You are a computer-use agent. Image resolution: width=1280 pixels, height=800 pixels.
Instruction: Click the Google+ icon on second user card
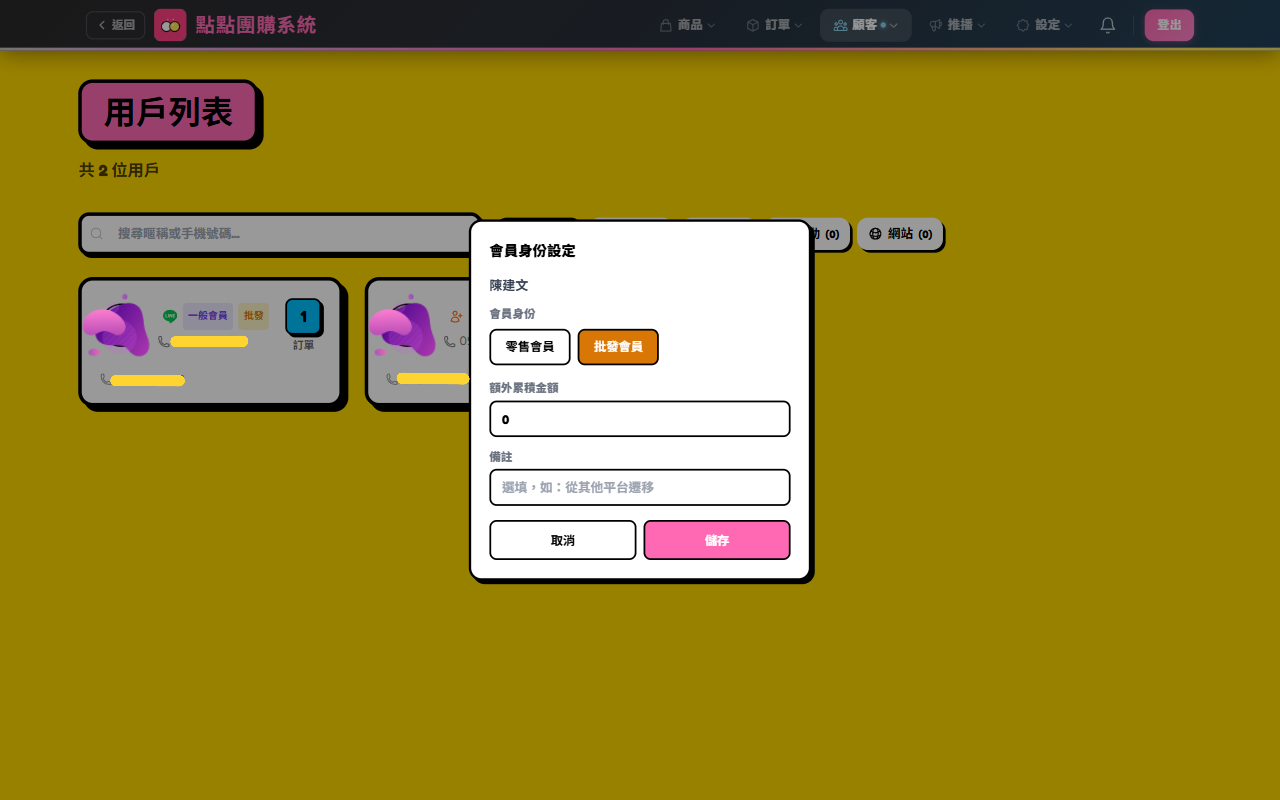point(456,316)
